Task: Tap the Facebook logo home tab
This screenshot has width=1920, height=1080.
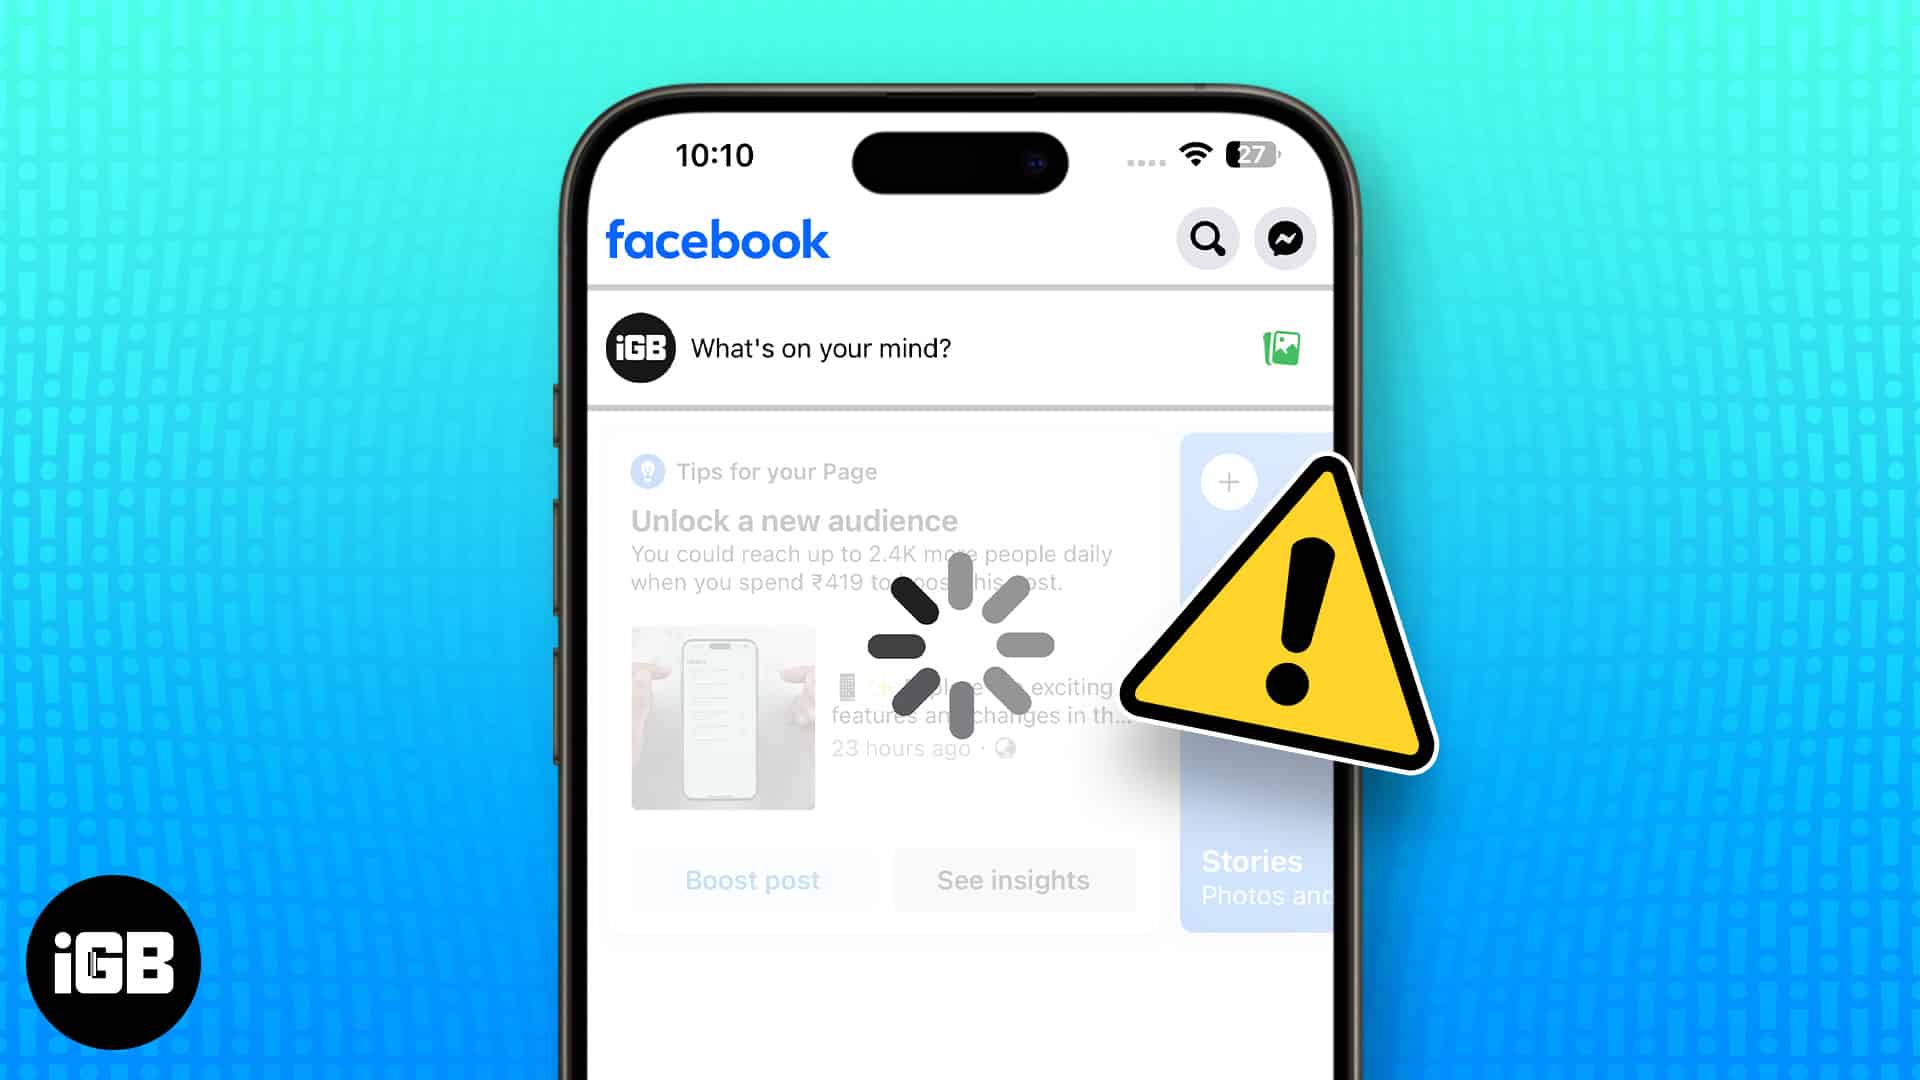Action: 717,239
